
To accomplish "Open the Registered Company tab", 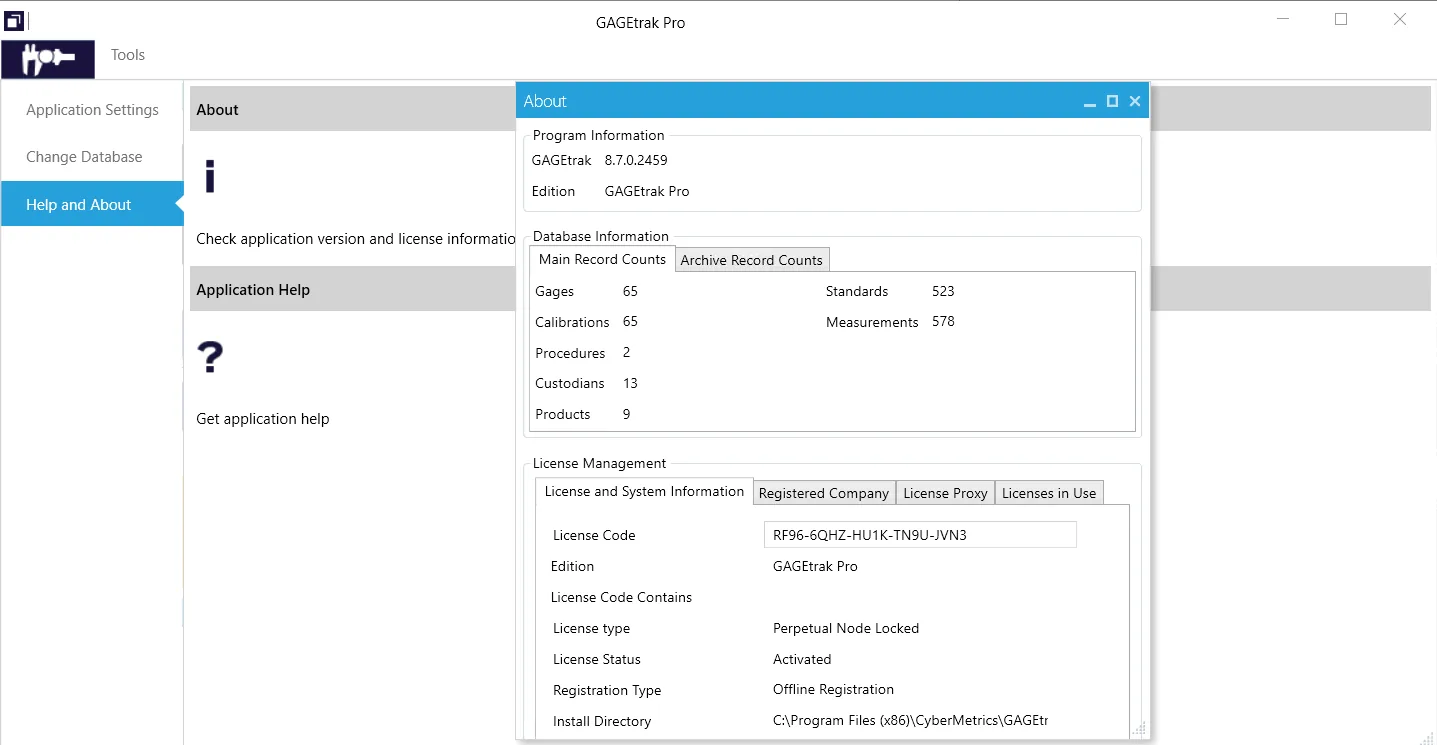I will [x=824, y=493].
